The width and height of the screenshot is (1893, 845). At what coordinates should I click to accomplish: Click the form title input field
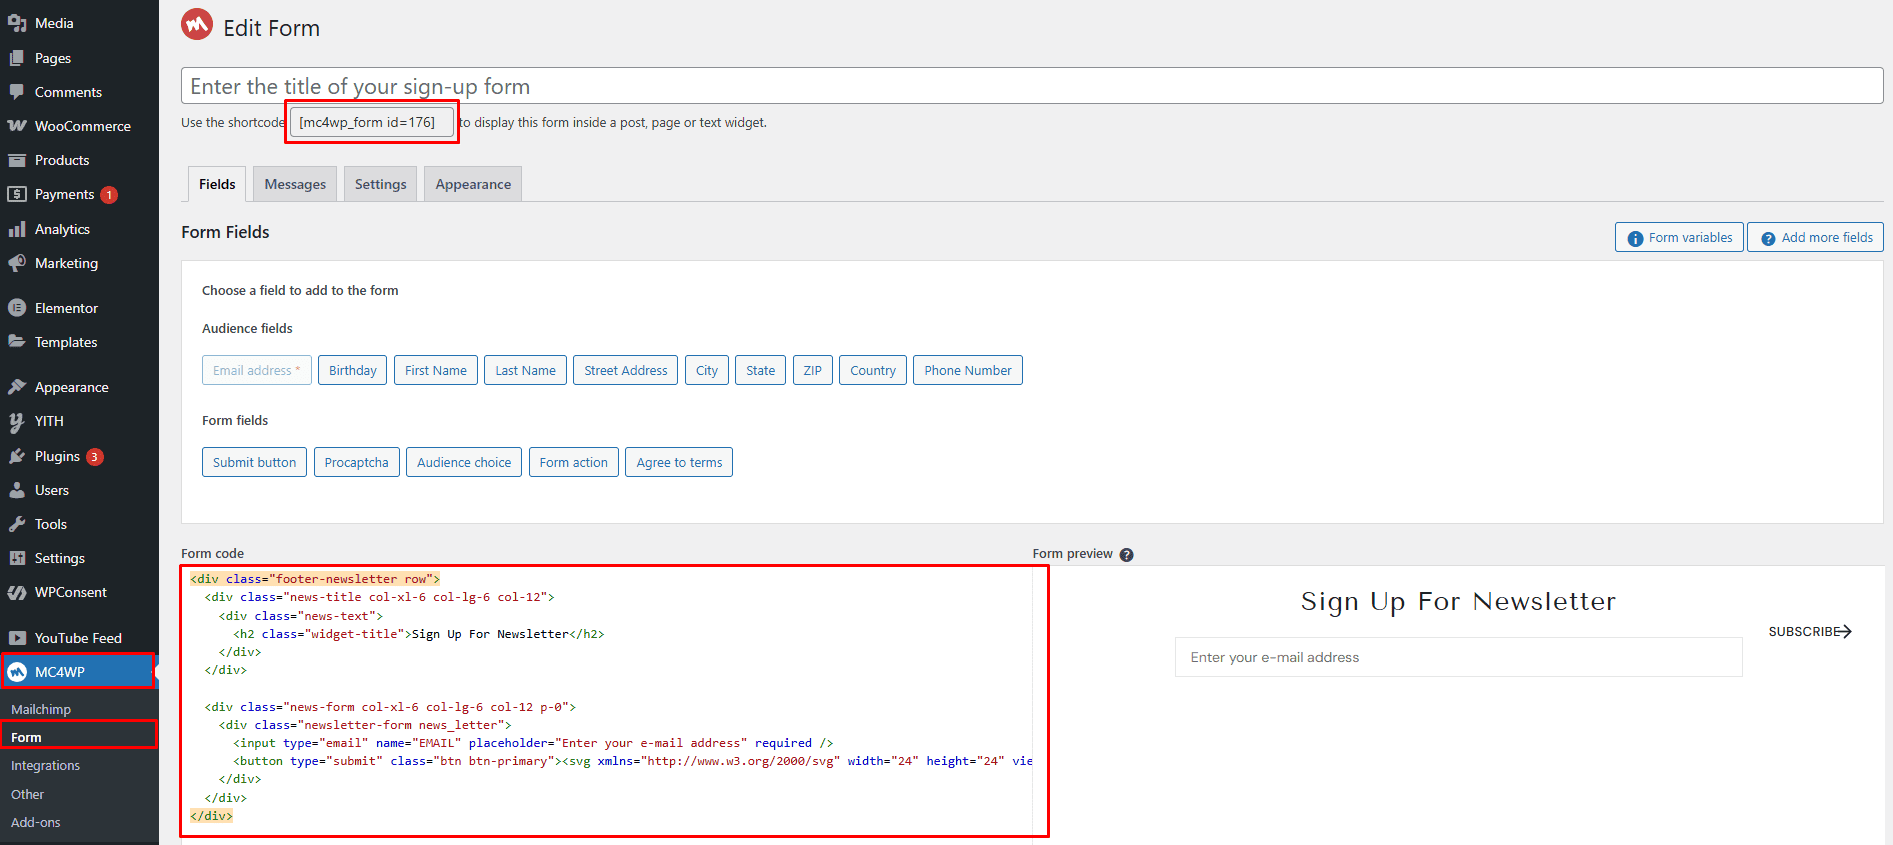pos(1032,86)
